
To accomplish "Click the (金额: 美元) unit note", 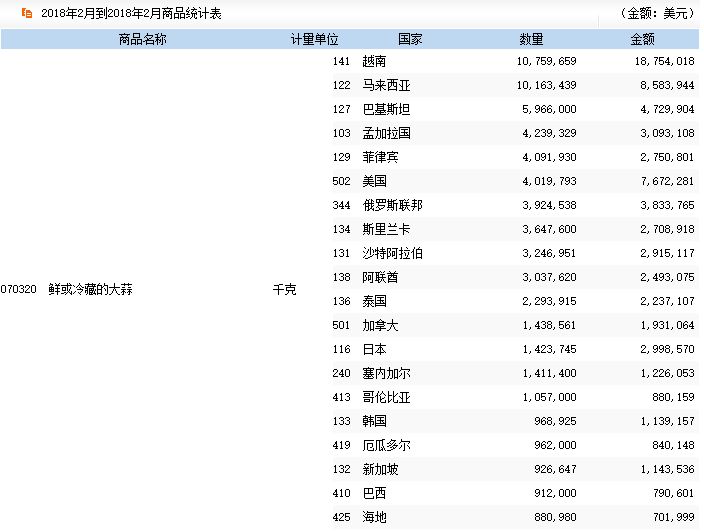I will tap(657, 13).
